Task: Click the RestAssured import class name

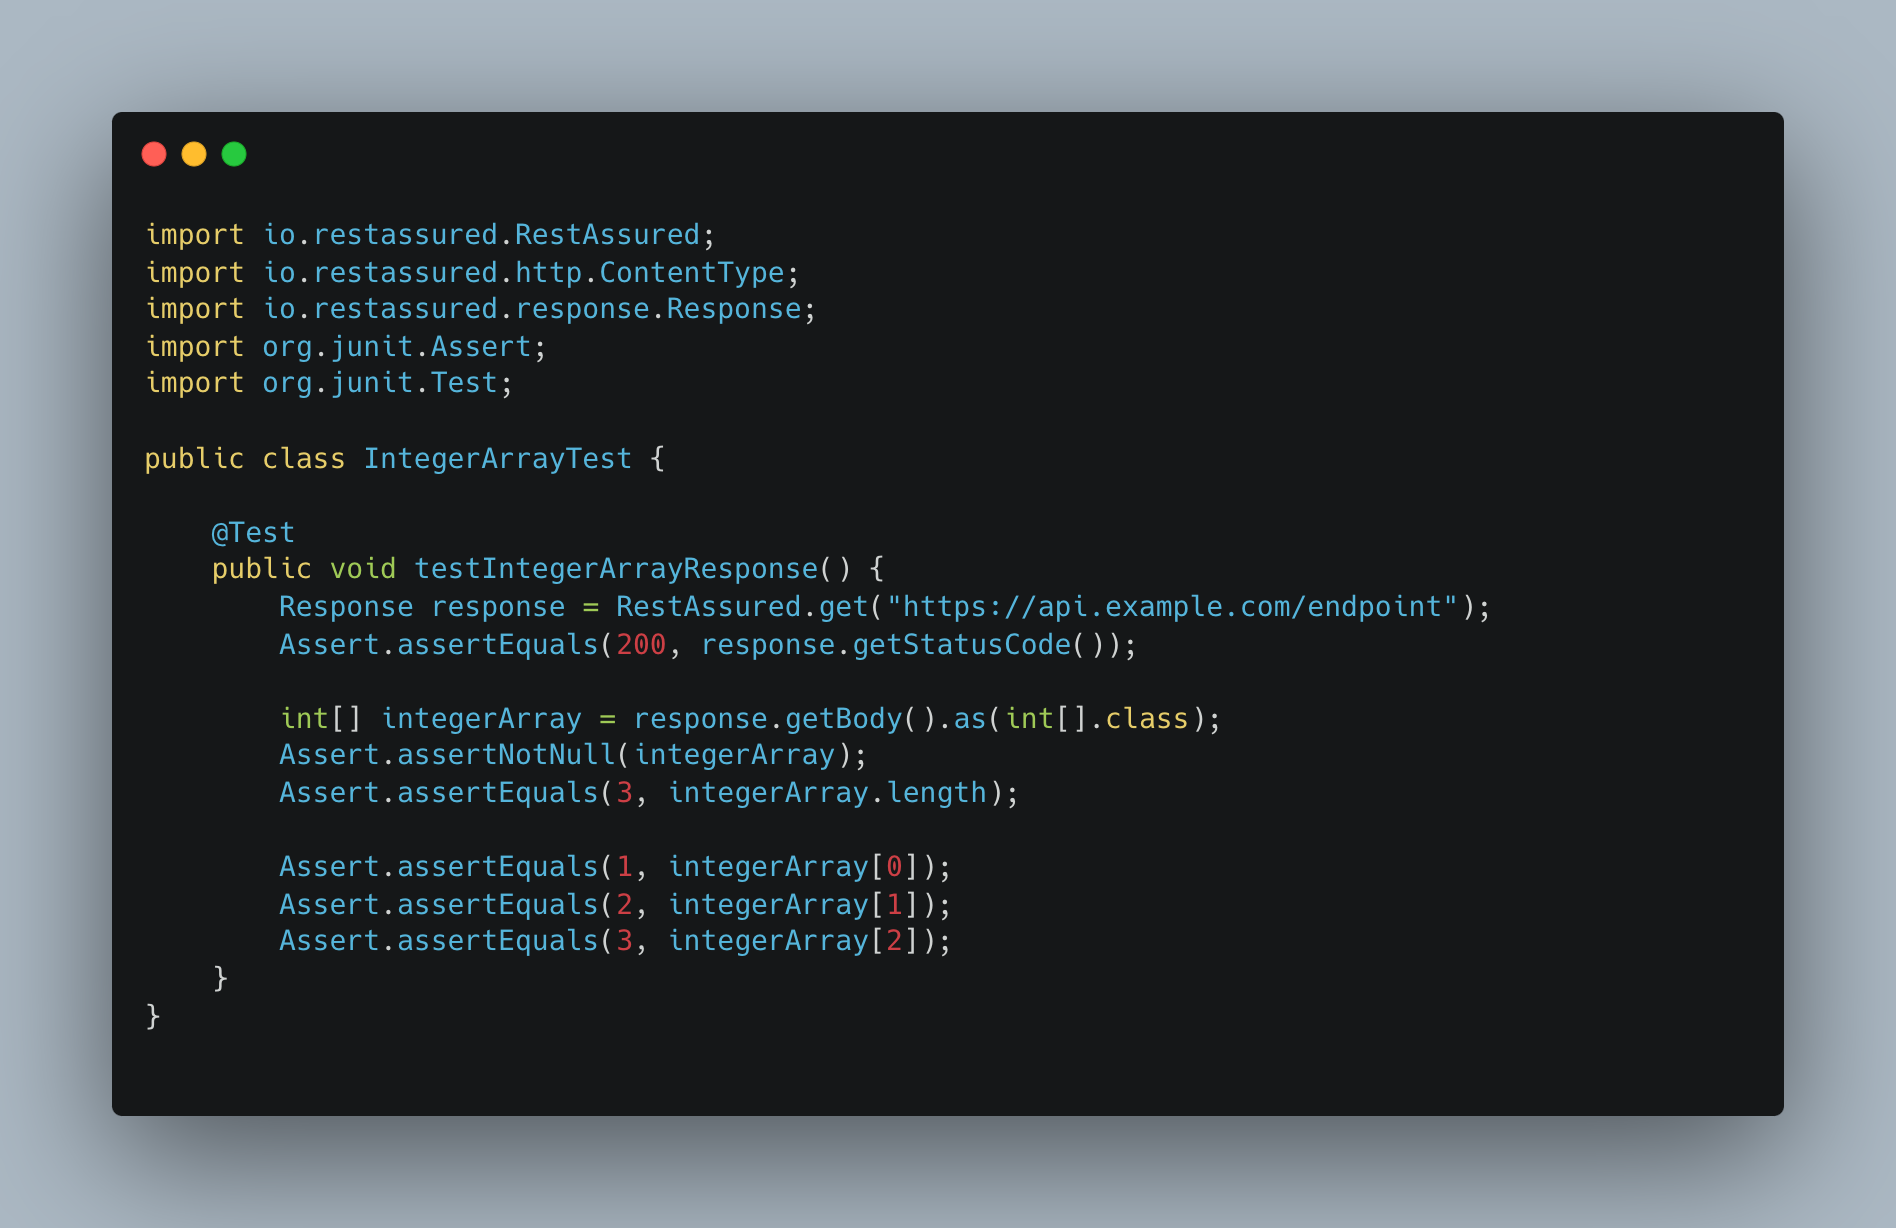Action: tap(607, 234)
